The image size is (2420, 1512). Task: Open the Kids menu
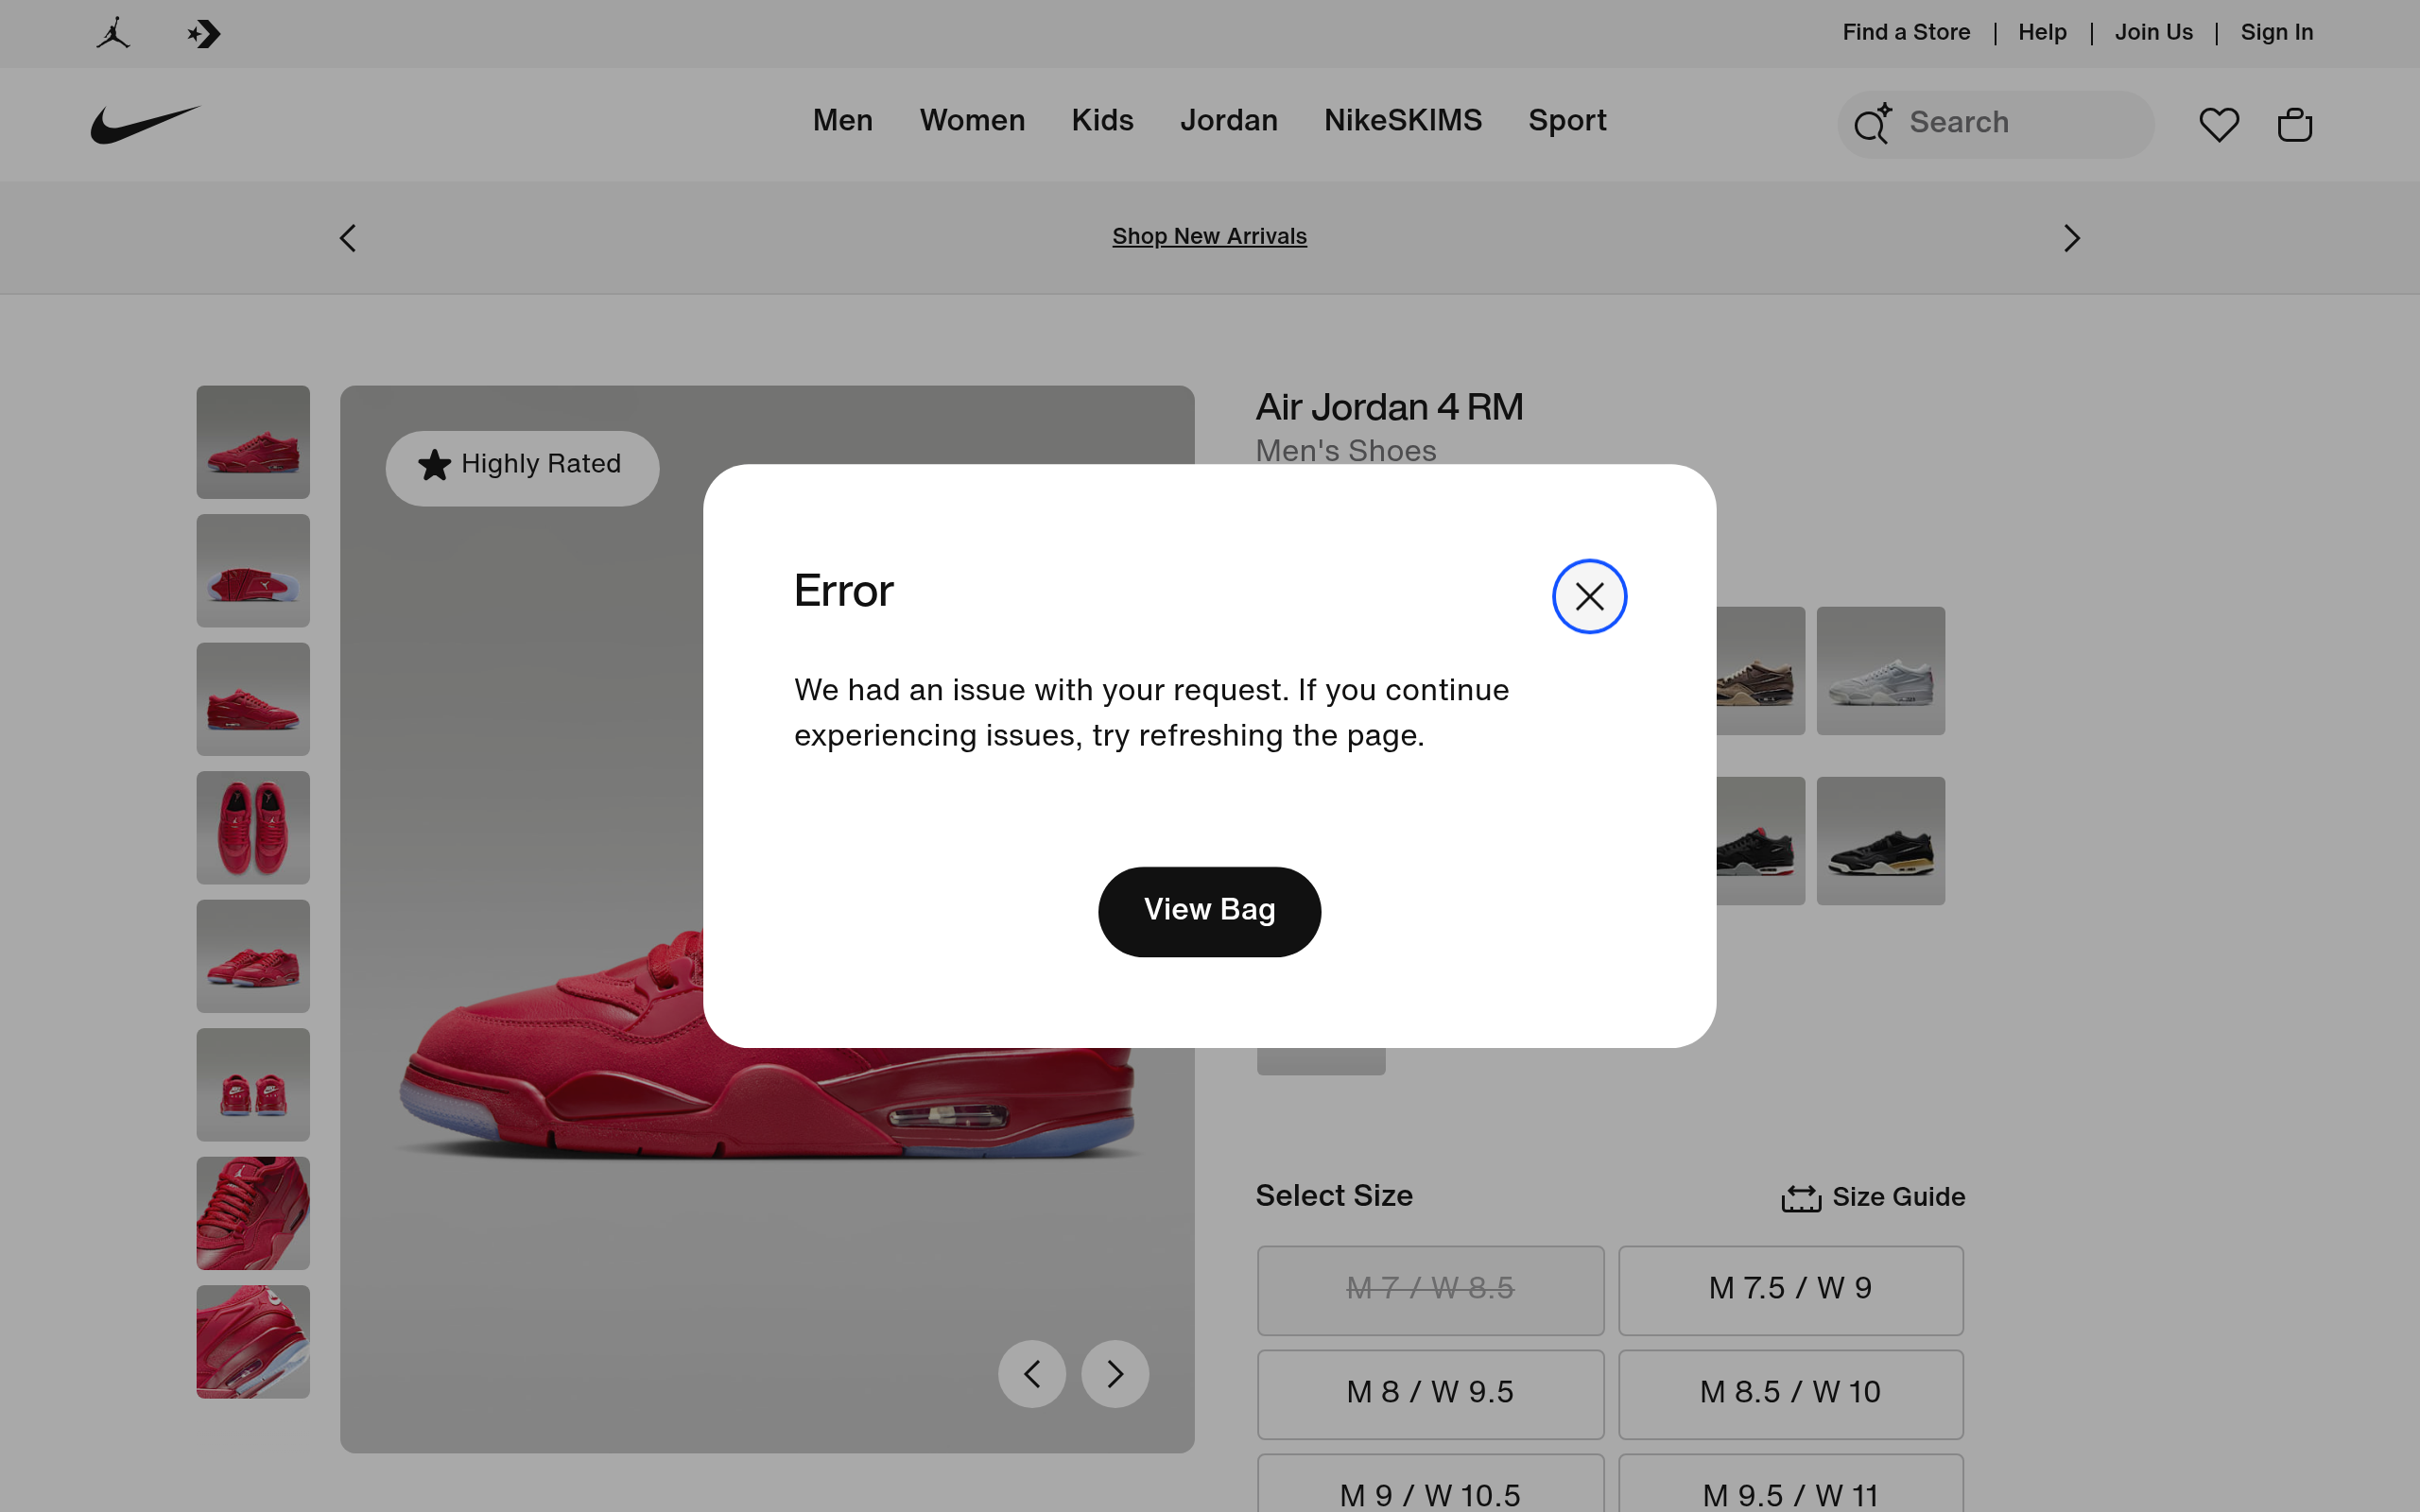tap(1102, 120)
